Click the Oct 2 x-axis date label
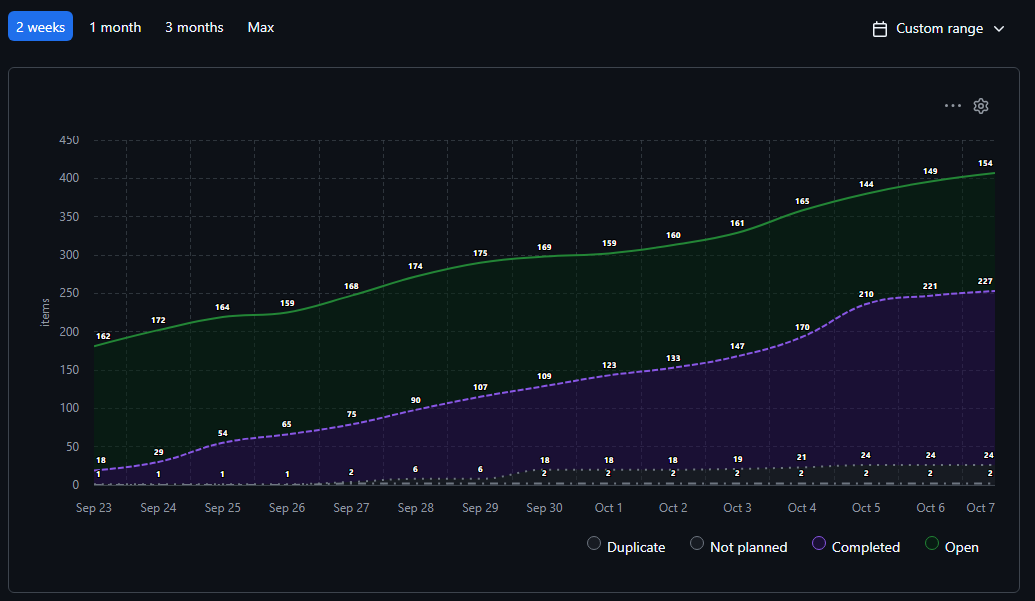This screenshot has width=1035, height=601. point(673,508)
